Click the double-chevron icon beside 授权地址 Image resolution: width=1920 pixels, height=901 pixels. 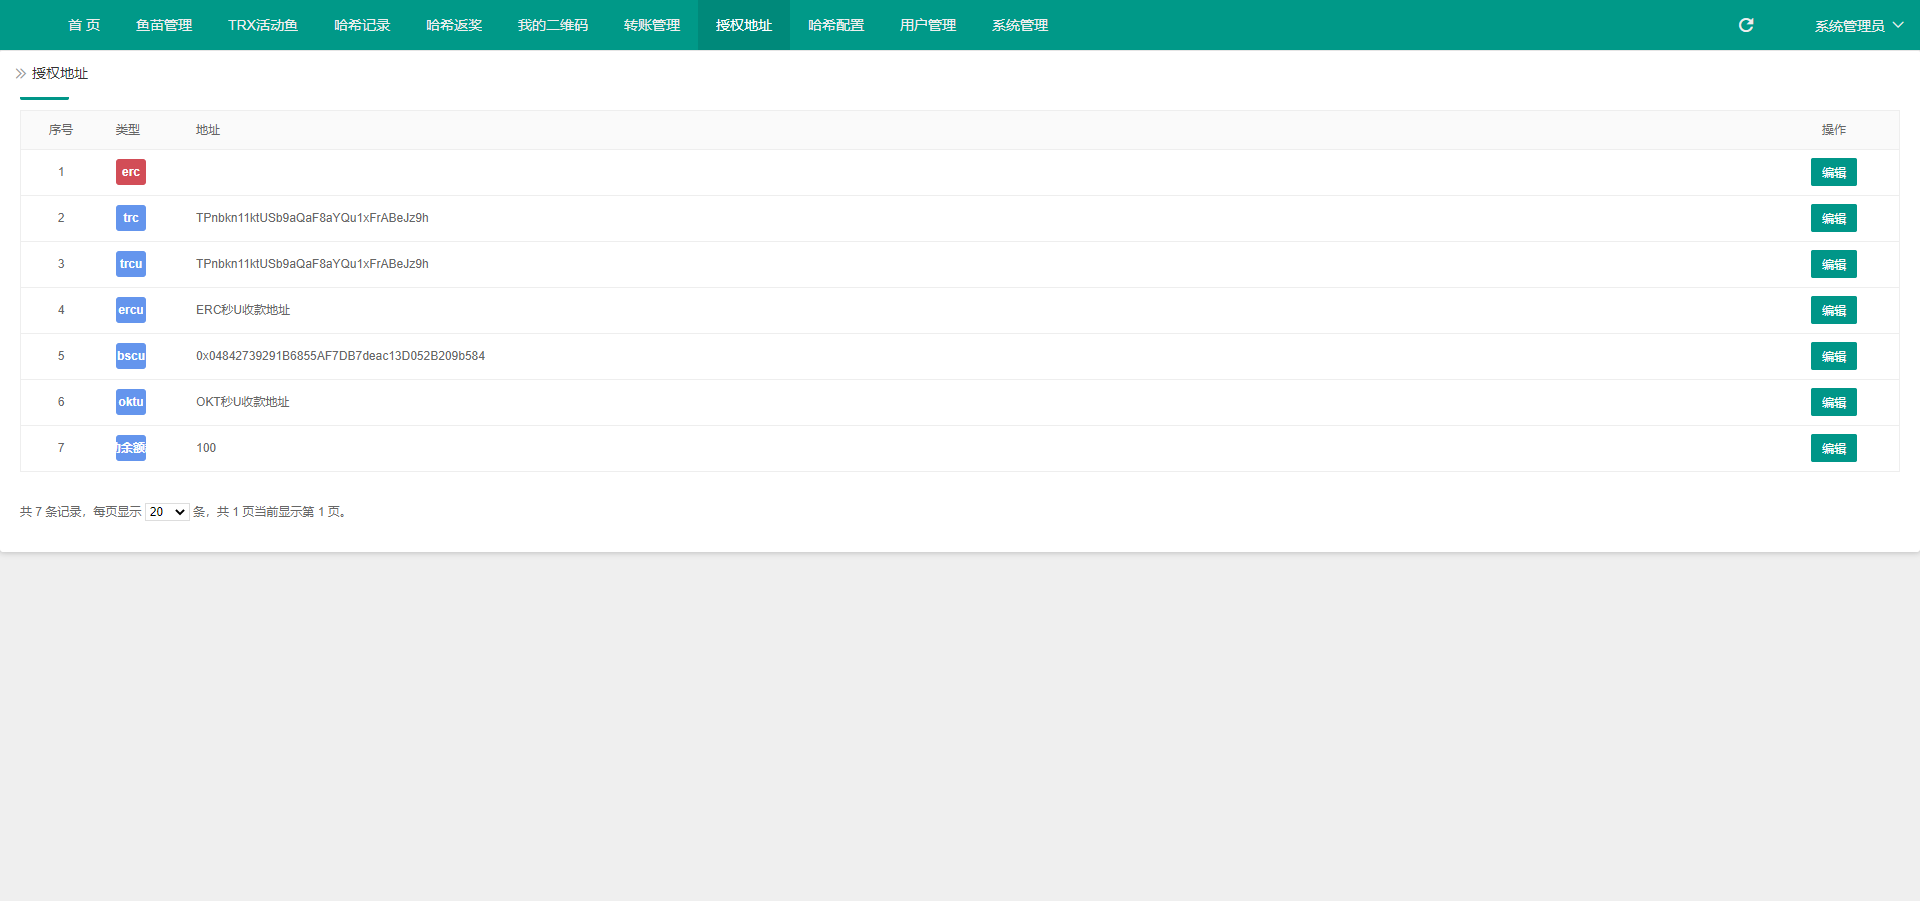point(21,73)
